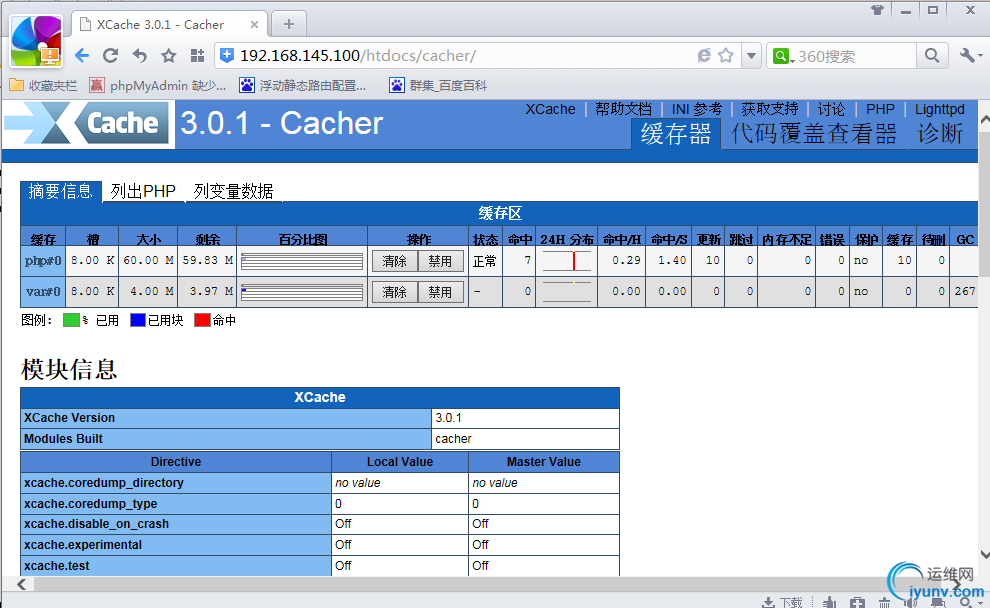Open the 浮动静态路由配置 bookmark
Viewport: 990px width, 608px height.
[302, 85]
